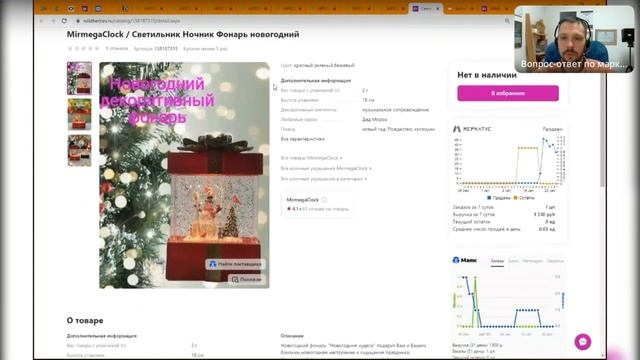Viewport: 640px width, 360px height.
Task: Click the Описание heading
Action: click(292, 336)
